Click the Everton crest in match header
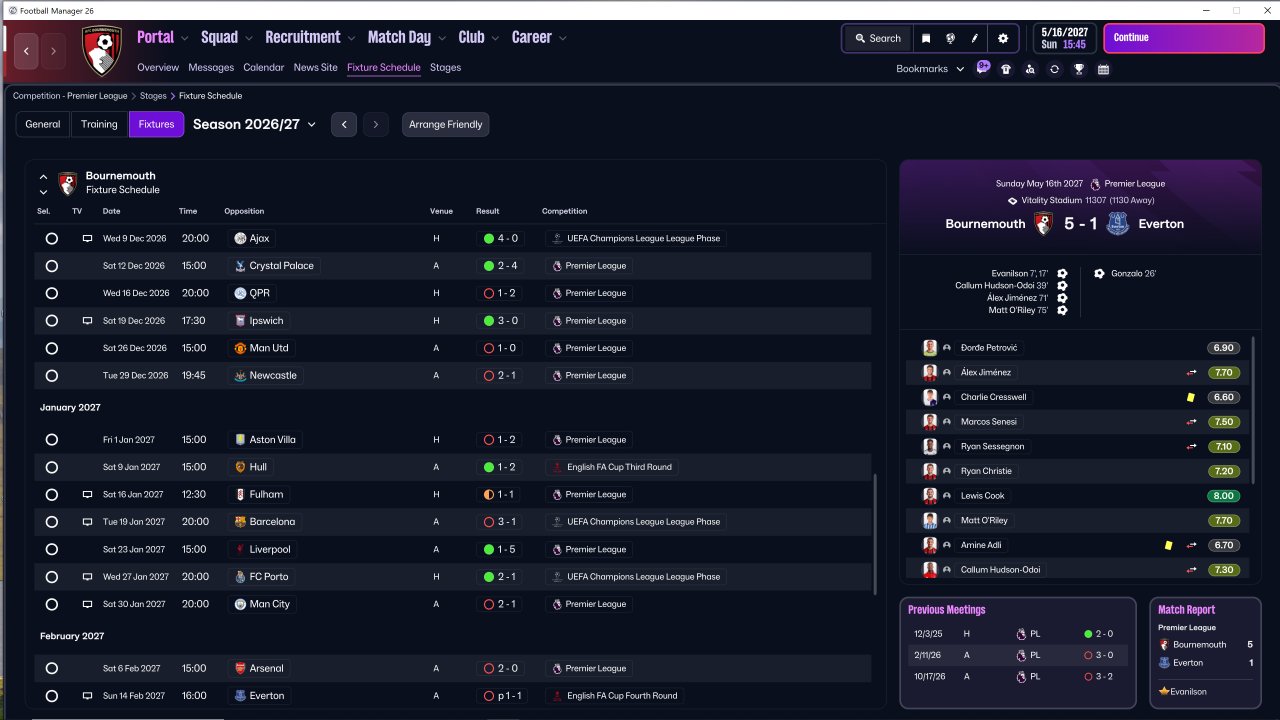Screen dimensions: 1280x720 (x=1118, y=224)
